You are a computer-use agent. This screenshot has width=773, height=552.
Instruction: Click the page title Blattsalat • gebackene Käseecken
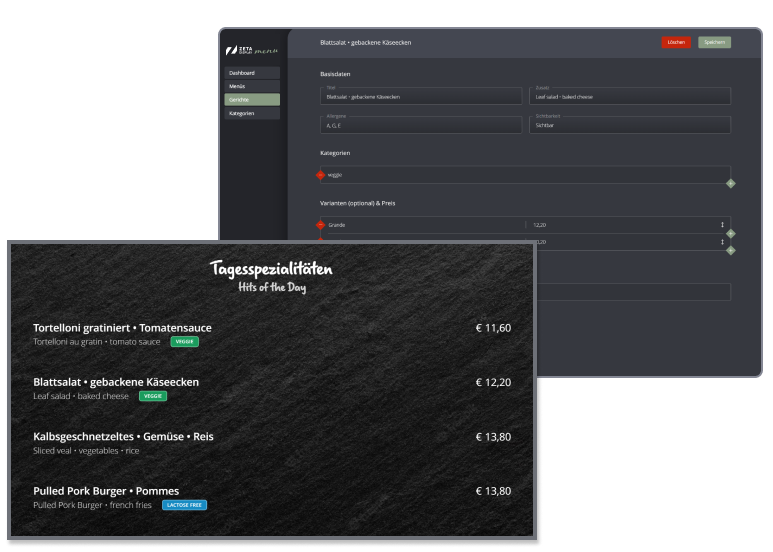point(365,42)
